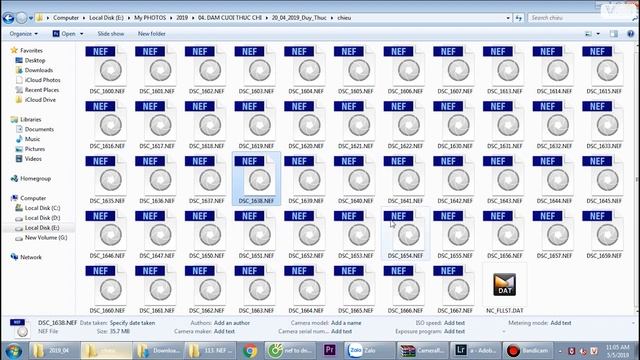640x360 pixels.
Task: Select the DSC_1645.NEF file icon
Action: [x=604, y=175]
